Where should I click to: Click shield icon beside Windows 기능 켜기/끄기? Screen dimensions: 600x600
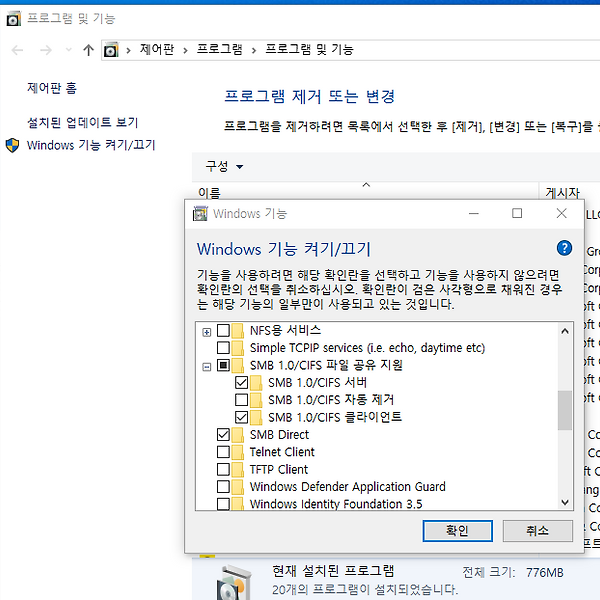[12, 145]
